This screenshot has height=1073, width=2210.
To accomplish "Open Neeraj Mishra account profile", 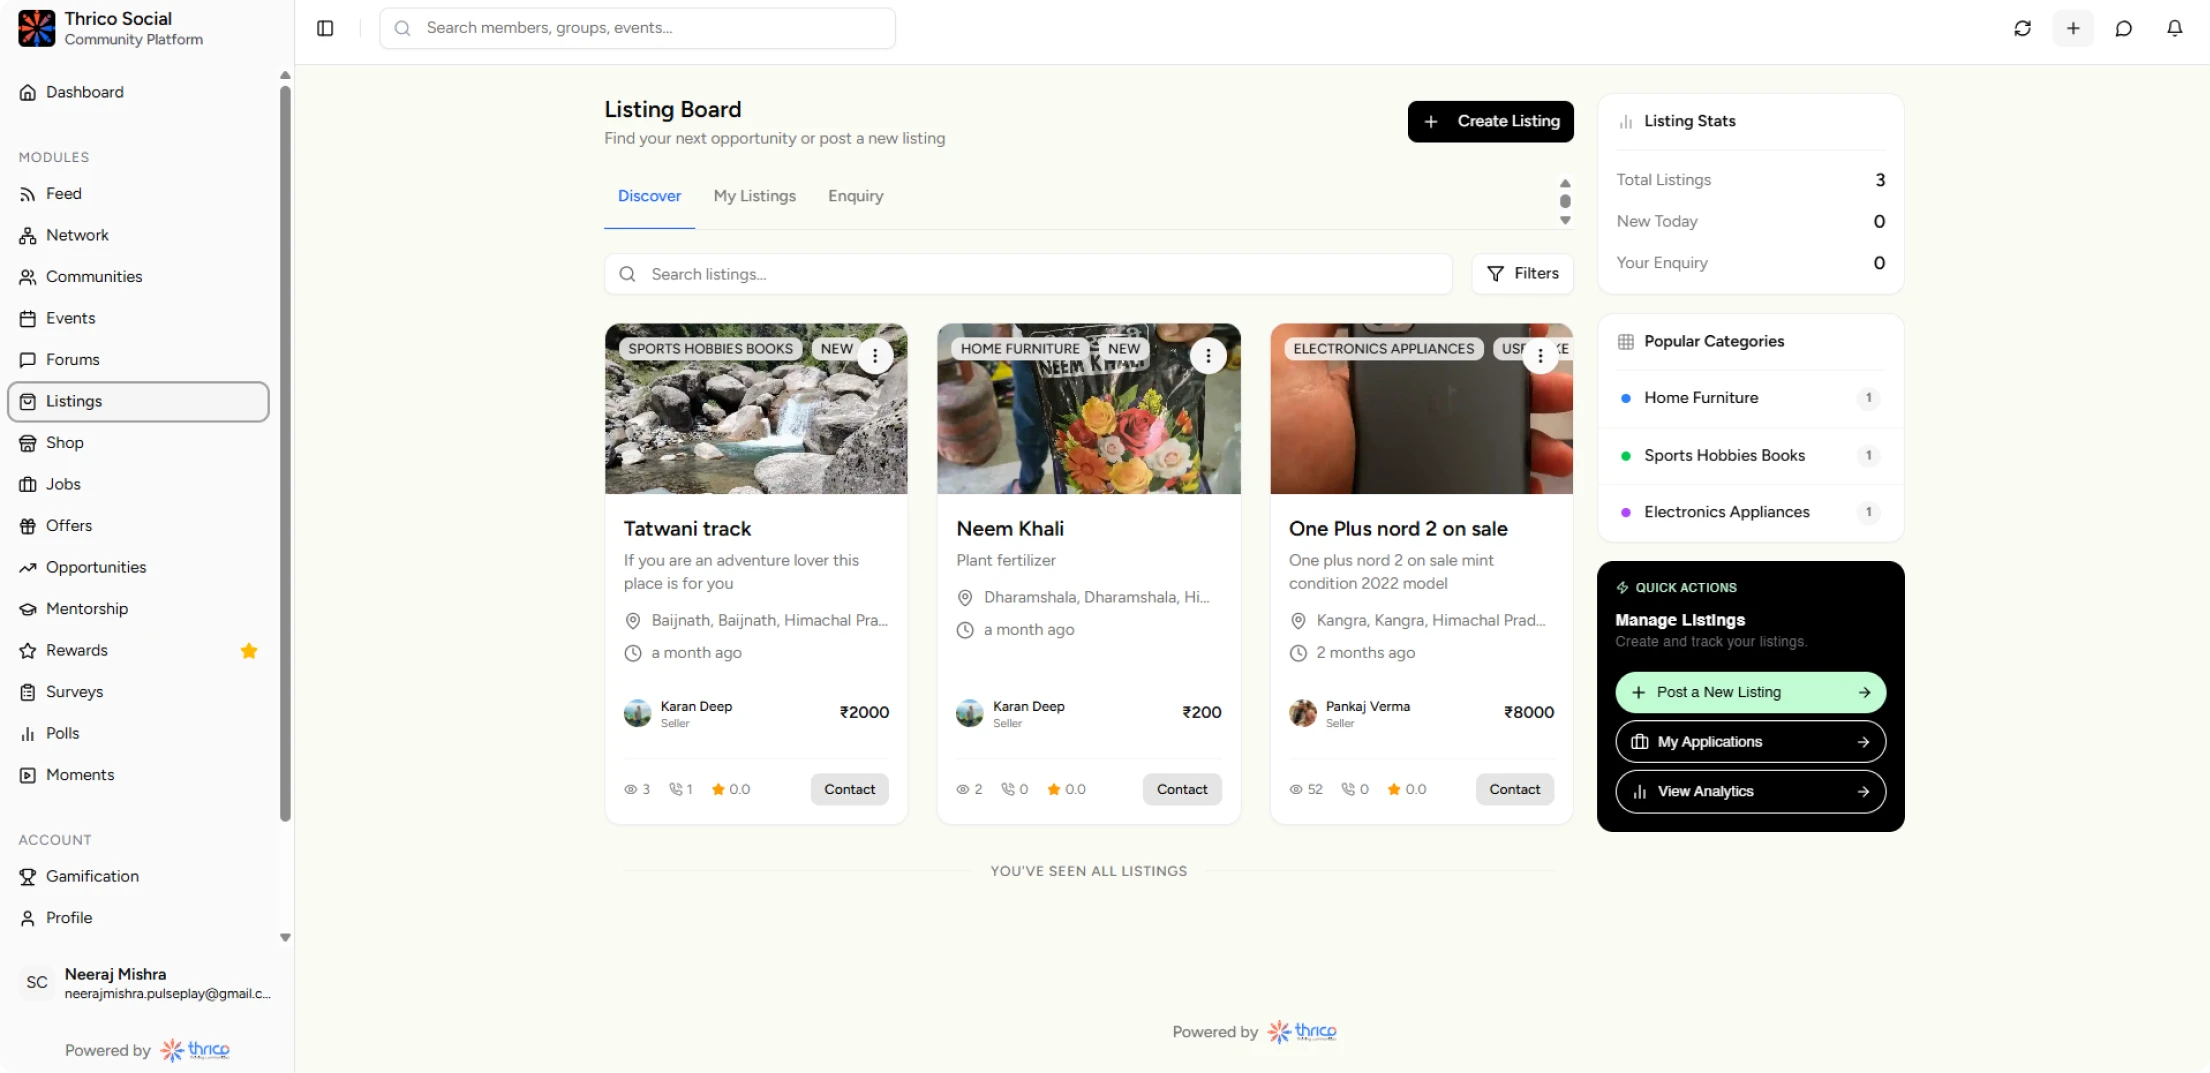I will click(x=145, y=983).
